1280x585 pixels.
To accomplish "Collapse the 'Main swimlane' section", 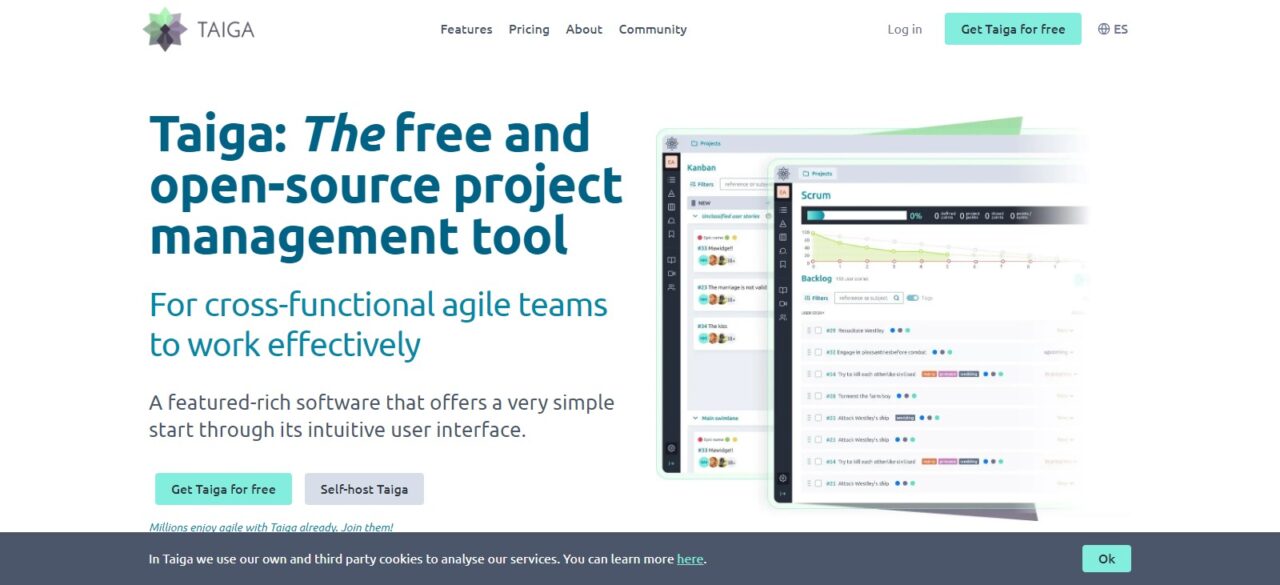I will pos(694,418).
